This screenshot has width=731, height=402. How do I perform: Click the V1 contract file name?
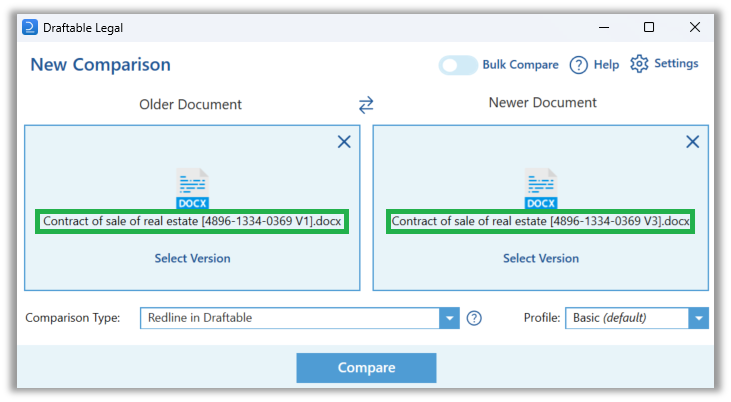pos(192,221)
